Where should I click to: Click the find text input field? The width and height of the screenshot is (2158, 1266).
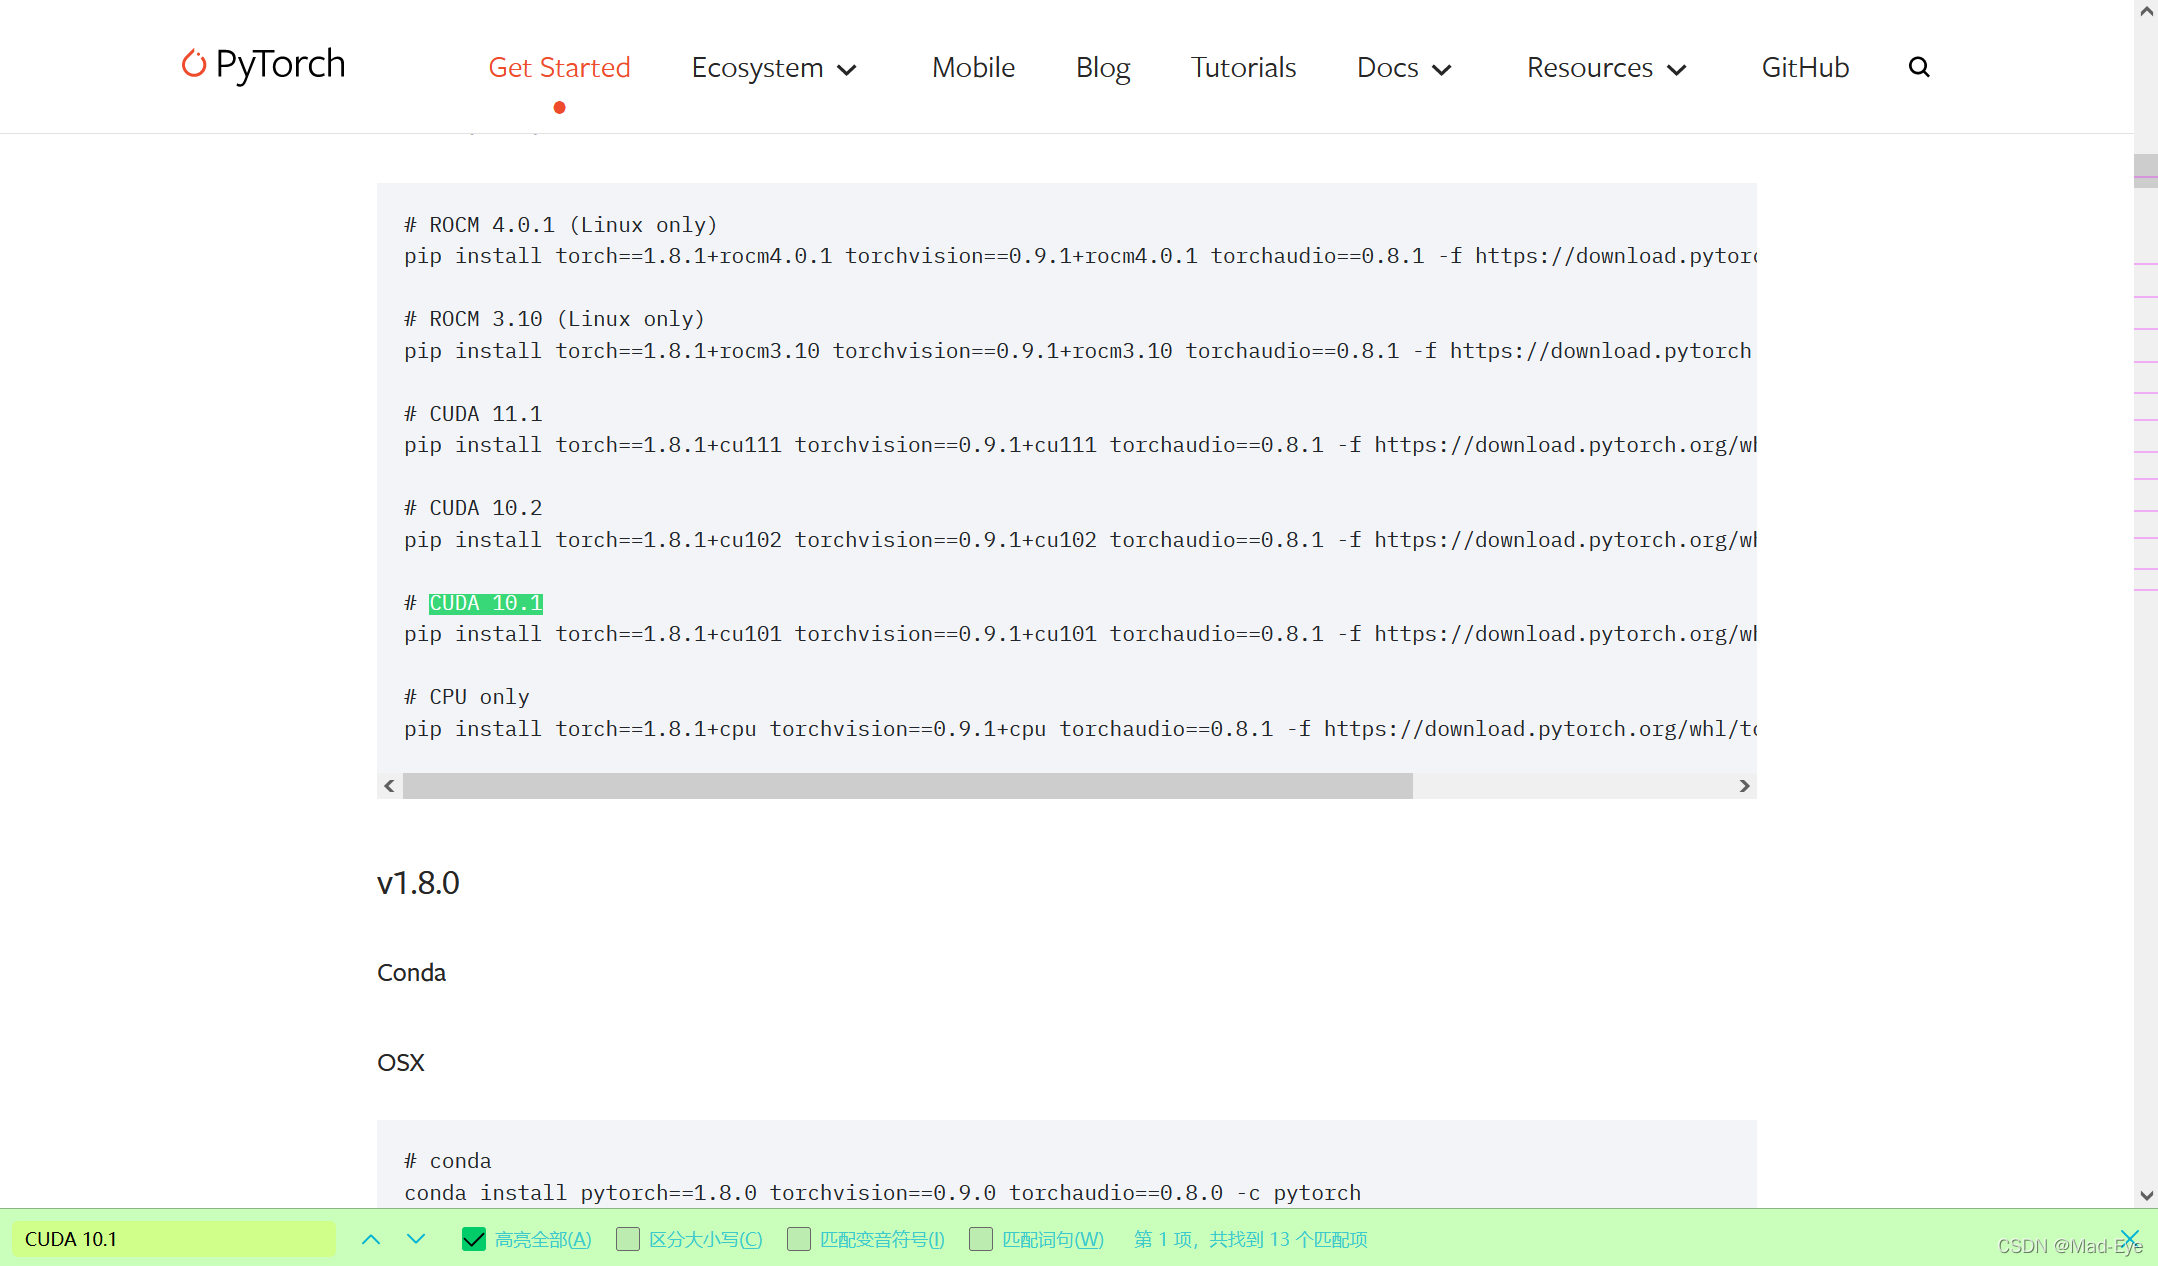coord(175,1239)
